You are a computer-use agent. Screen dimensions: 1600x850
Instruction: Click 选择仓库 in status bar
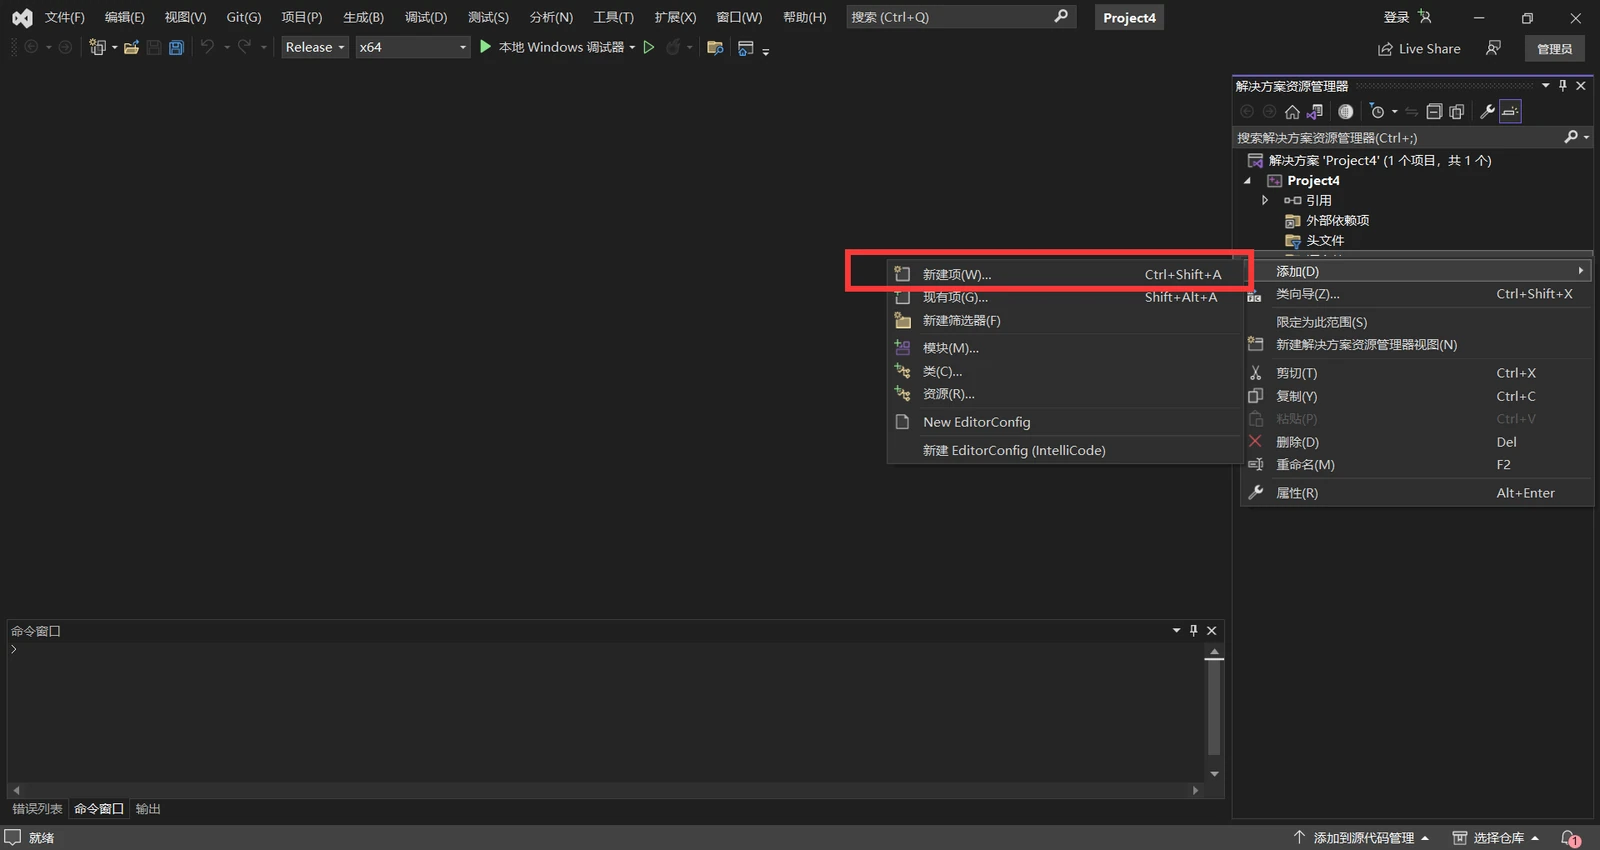(x=1496, y=838)
